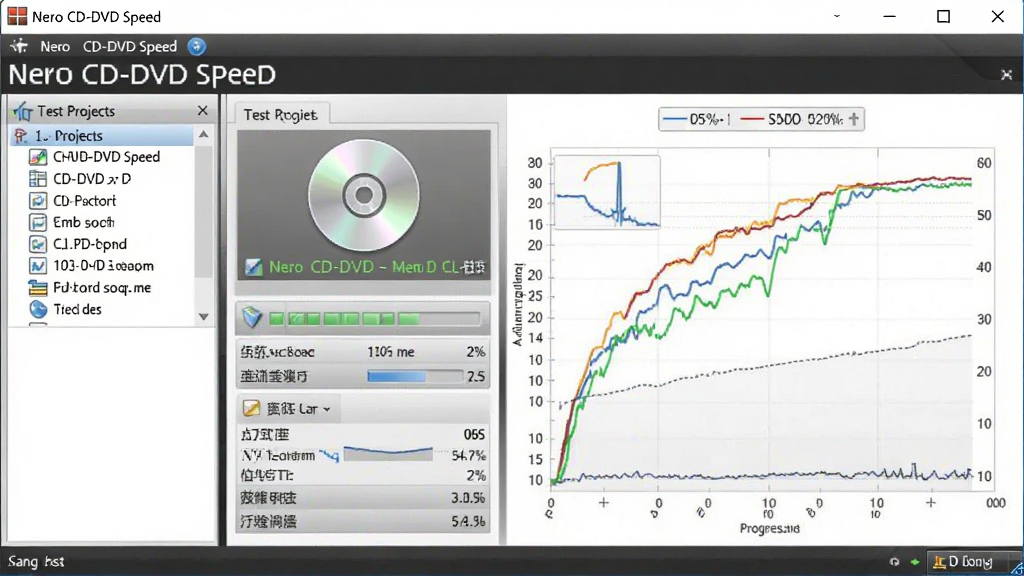Select the 1. Projects tree row

103,136
